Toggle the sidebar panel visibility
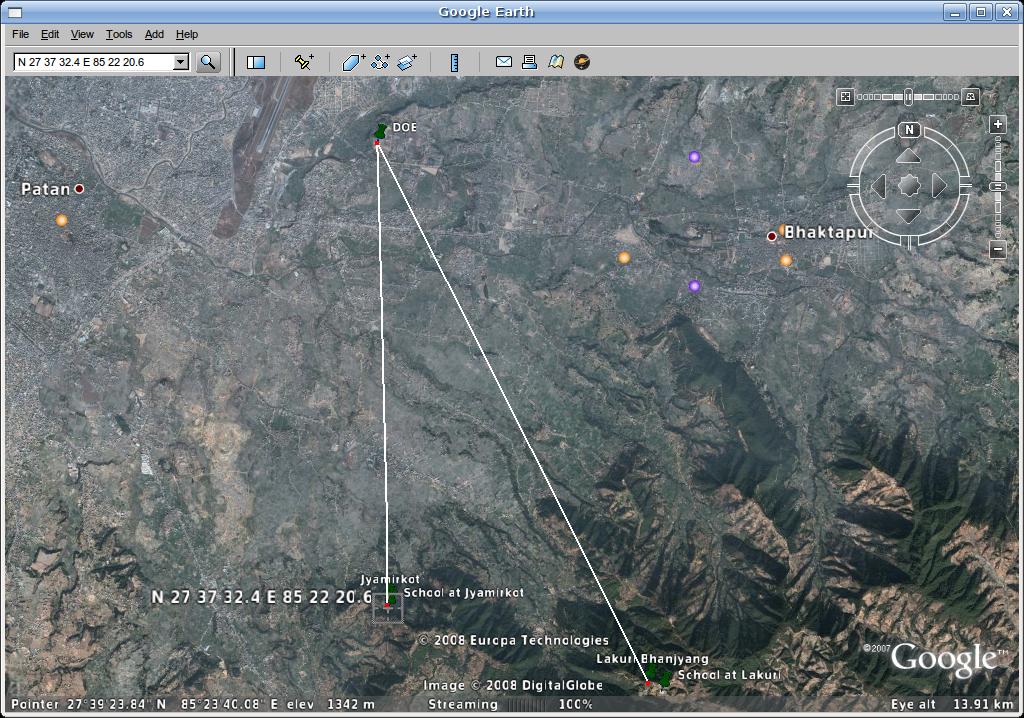 pyautogui.click(x=256, y=62)
